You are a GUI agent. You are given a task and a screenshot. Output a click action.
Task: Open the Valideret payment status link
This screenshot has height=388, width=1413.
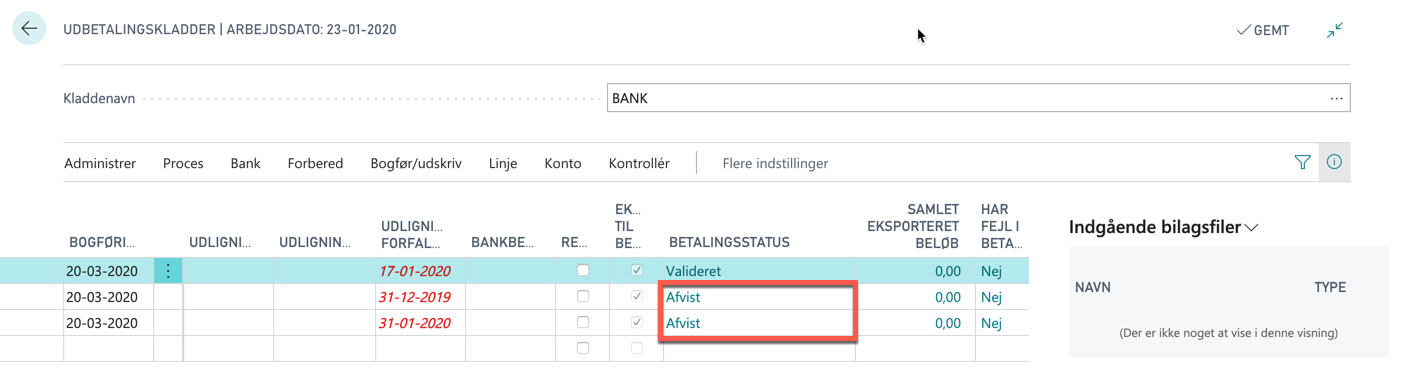click(693, 271)
